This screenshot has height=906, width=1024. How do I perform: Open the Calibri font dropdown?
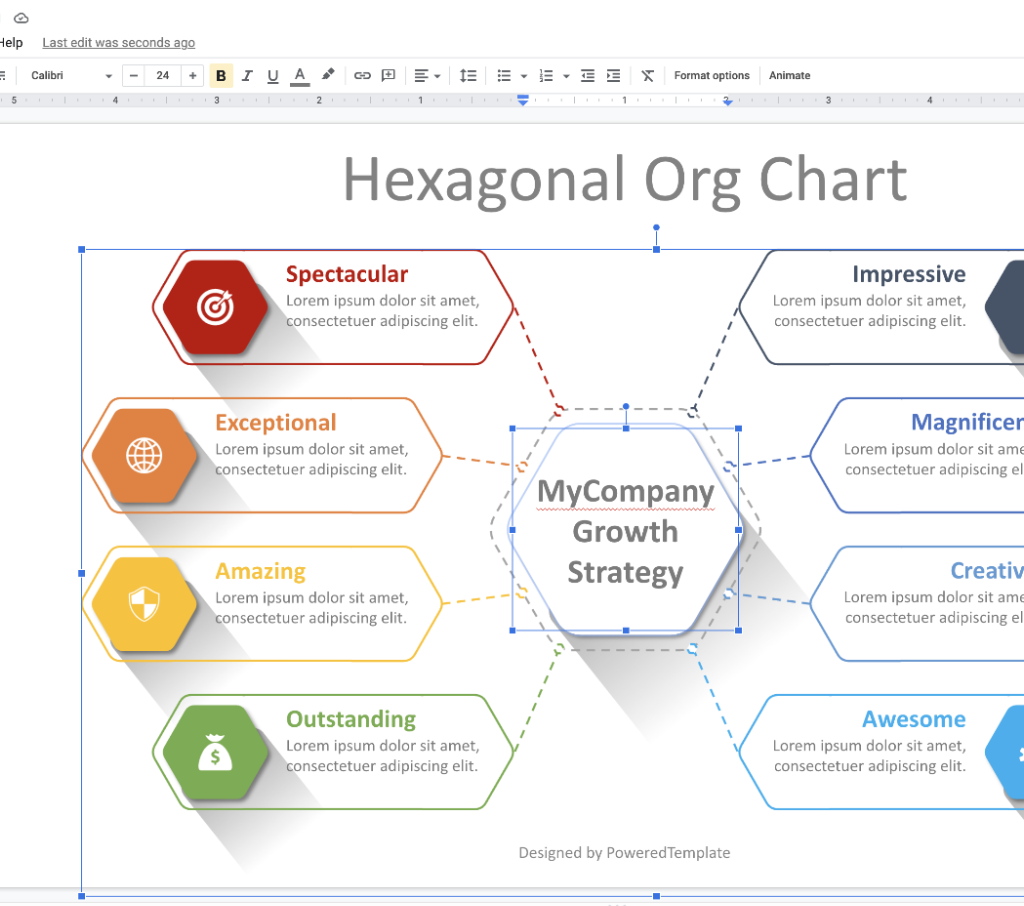tap(71, 76)
